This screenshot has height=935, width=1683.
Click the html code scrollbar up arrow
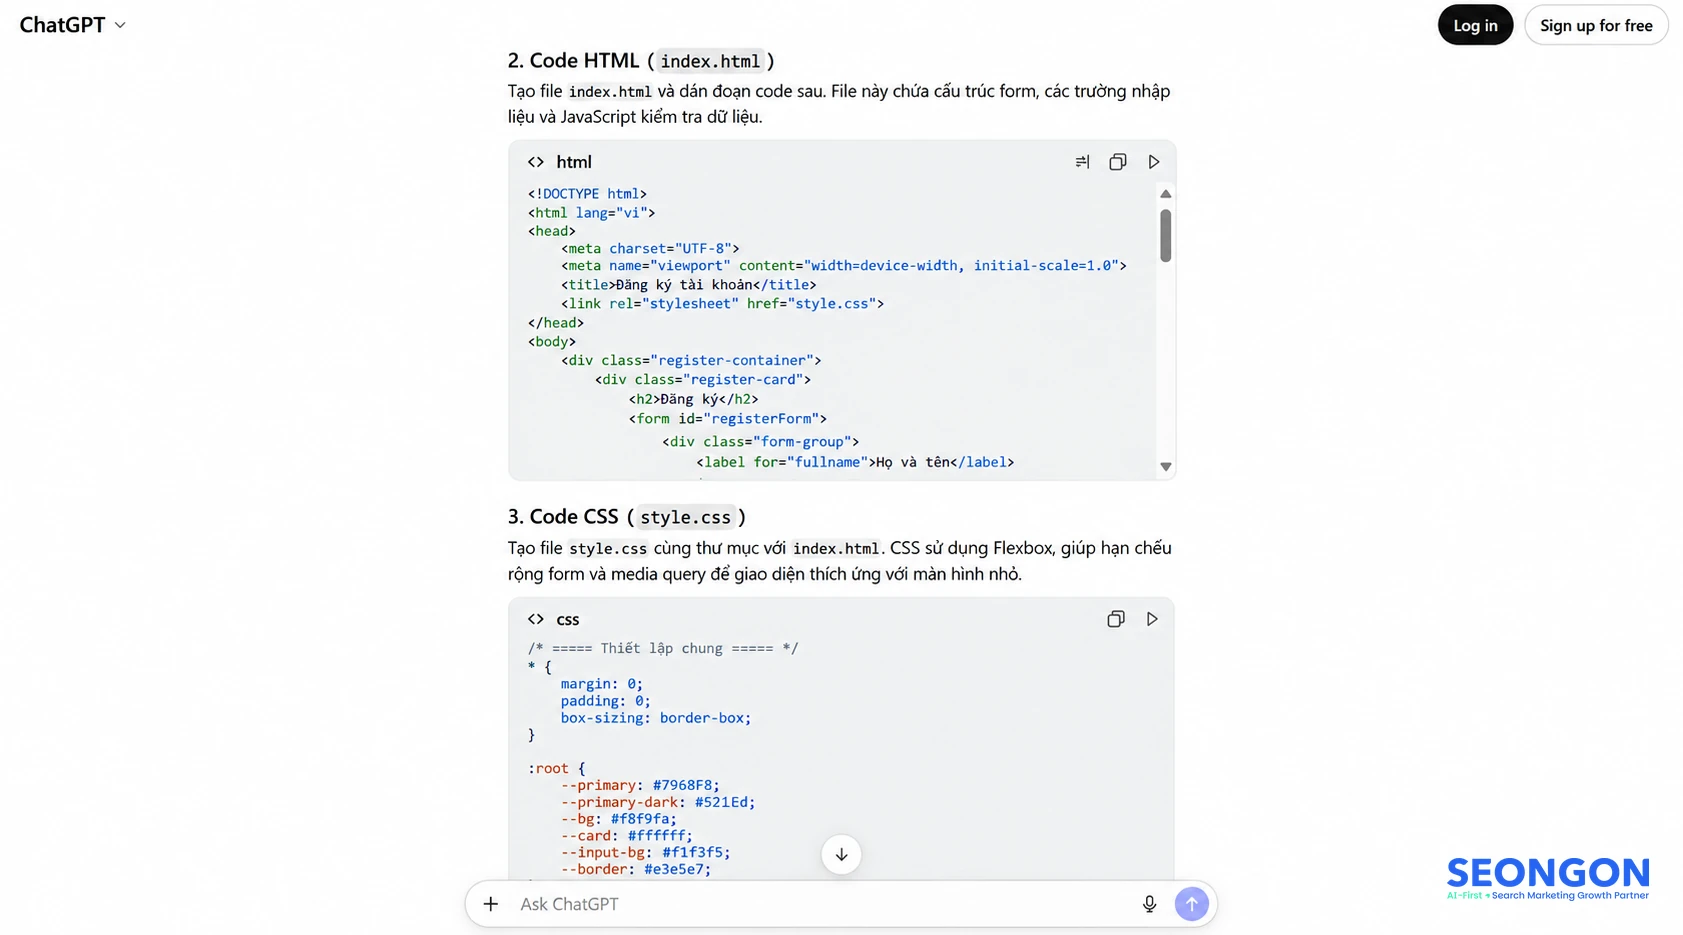point(1166,194)
